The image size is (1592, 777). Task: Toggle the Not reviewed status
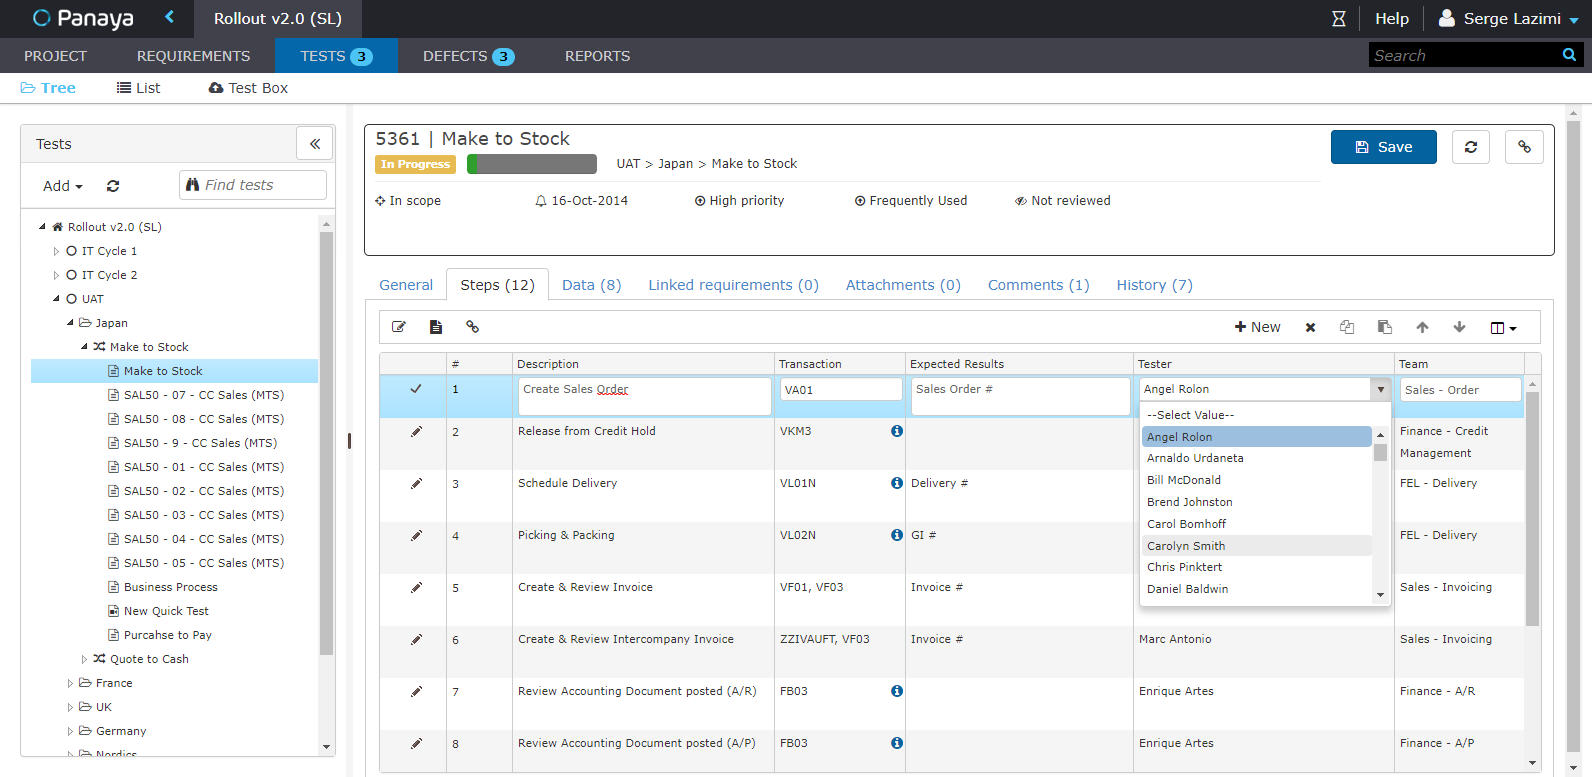(1062, 201)
